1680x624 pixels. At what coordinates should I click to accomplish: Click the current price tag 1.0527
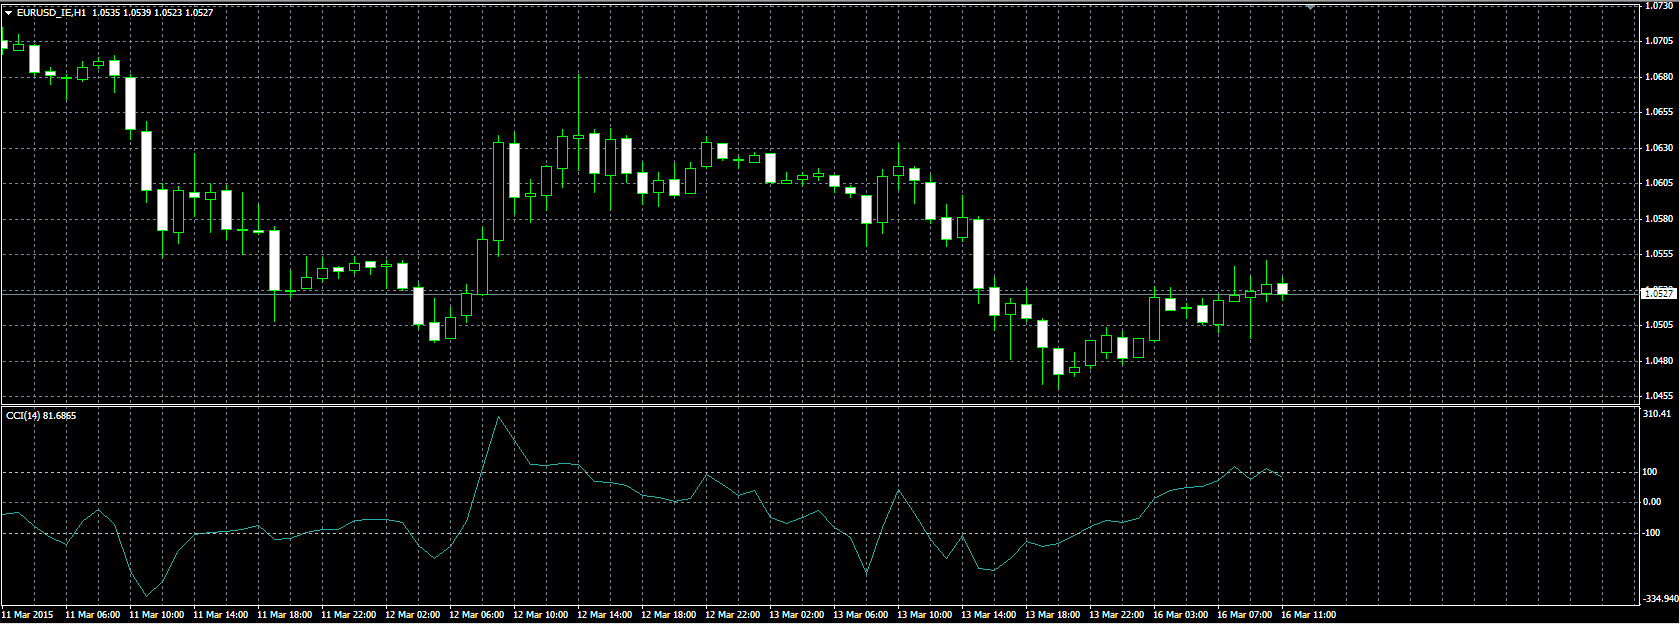[x=1658, y=293]
